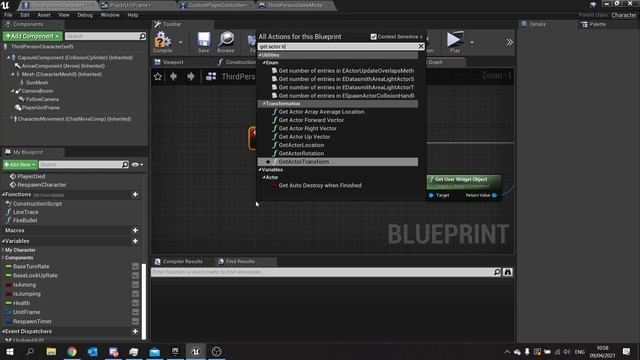
Task: Click the graph breadcrumb grid icon
Action: 211,76
